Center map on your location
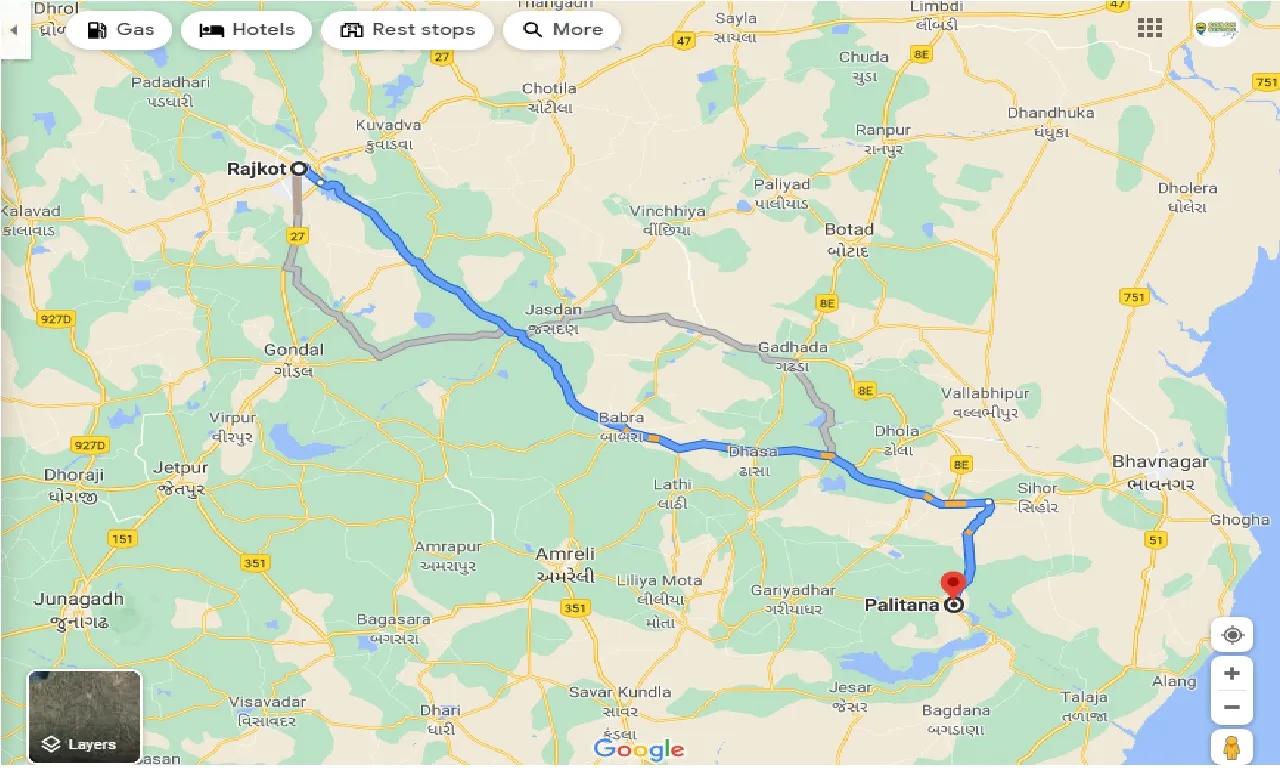 click(x=1232, y=635)
